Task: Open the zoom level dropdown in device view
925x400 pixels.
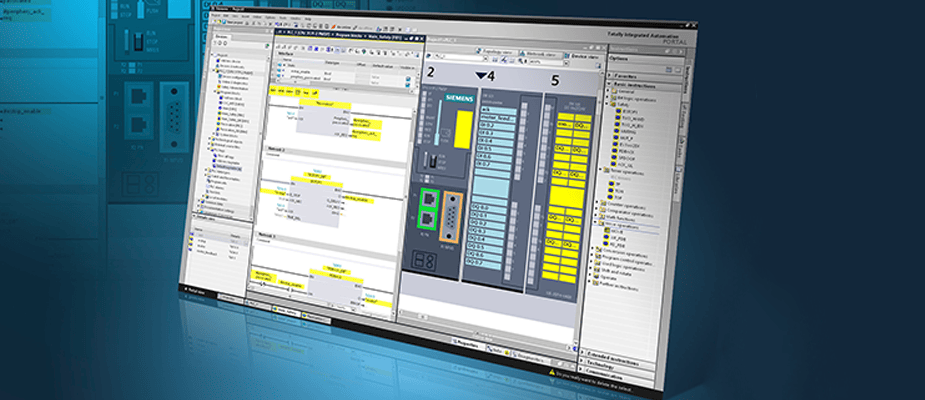Action: [x=566, y=63]
